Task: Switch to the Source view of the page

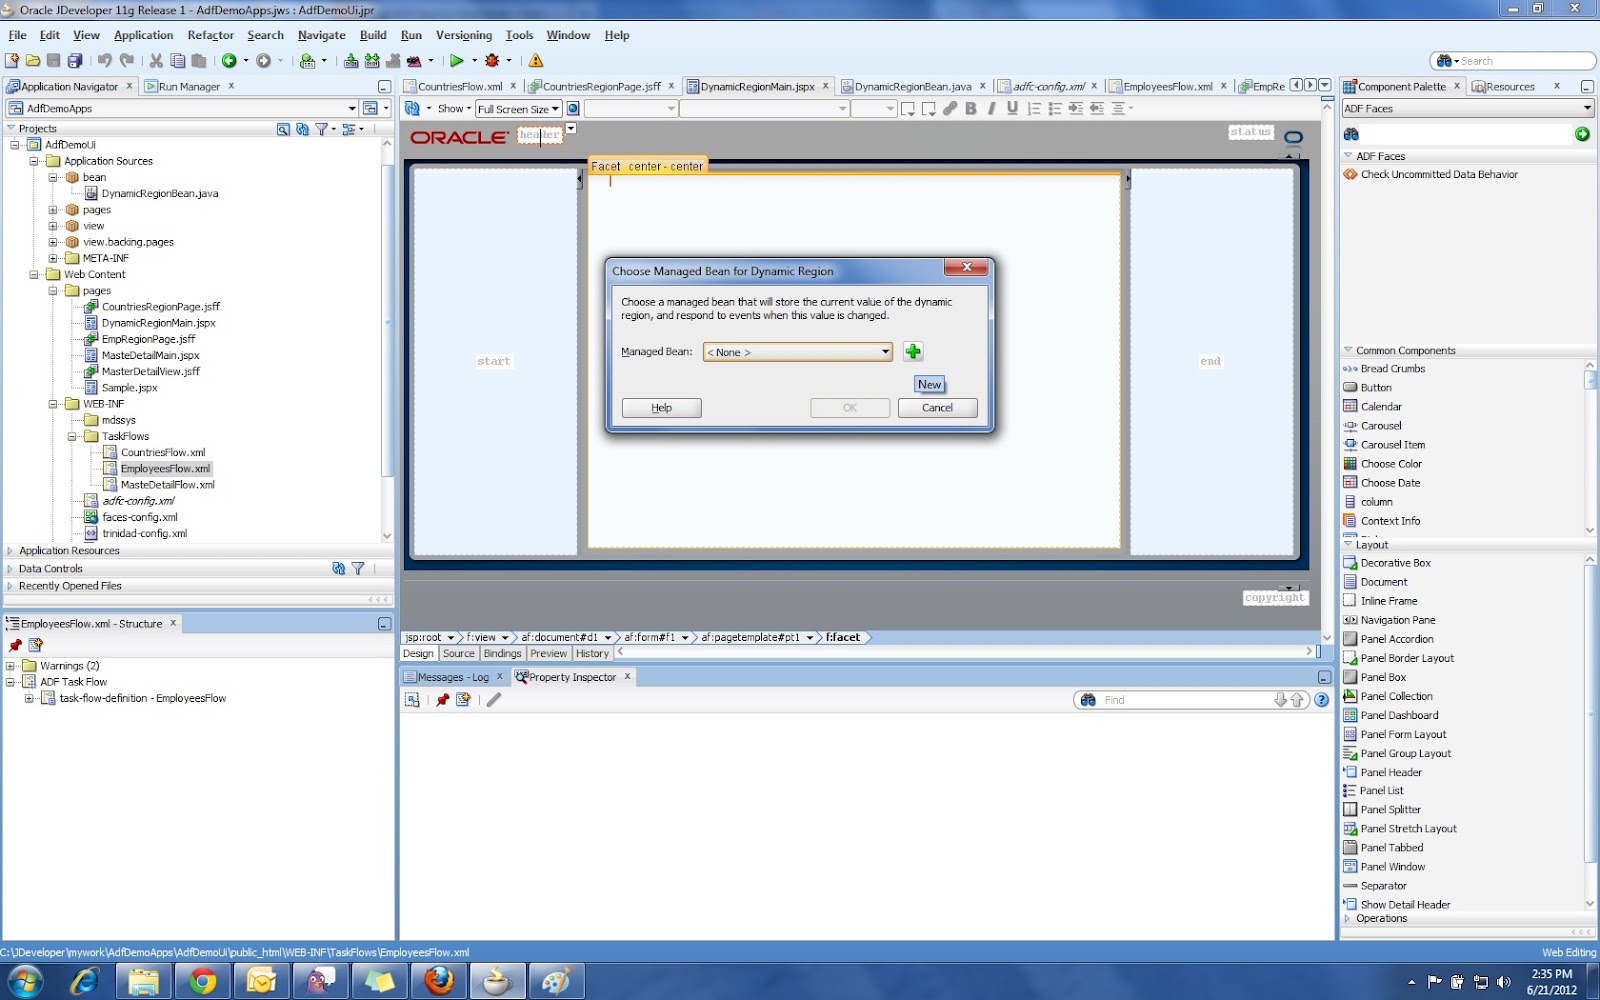Action: (x=458, y=653)
